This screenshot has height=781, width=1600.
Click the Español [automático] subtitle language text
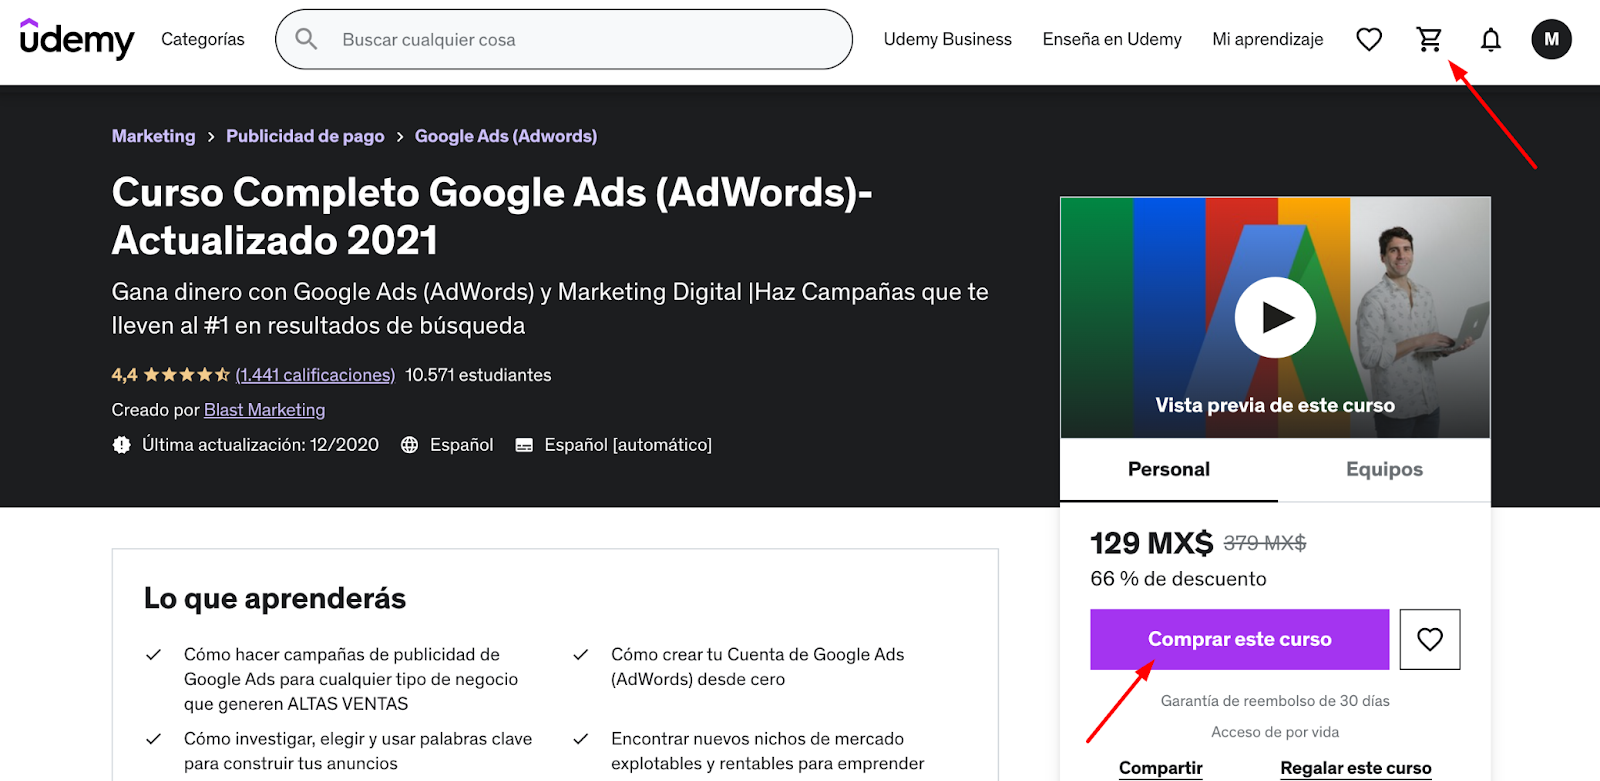point(628,445)
